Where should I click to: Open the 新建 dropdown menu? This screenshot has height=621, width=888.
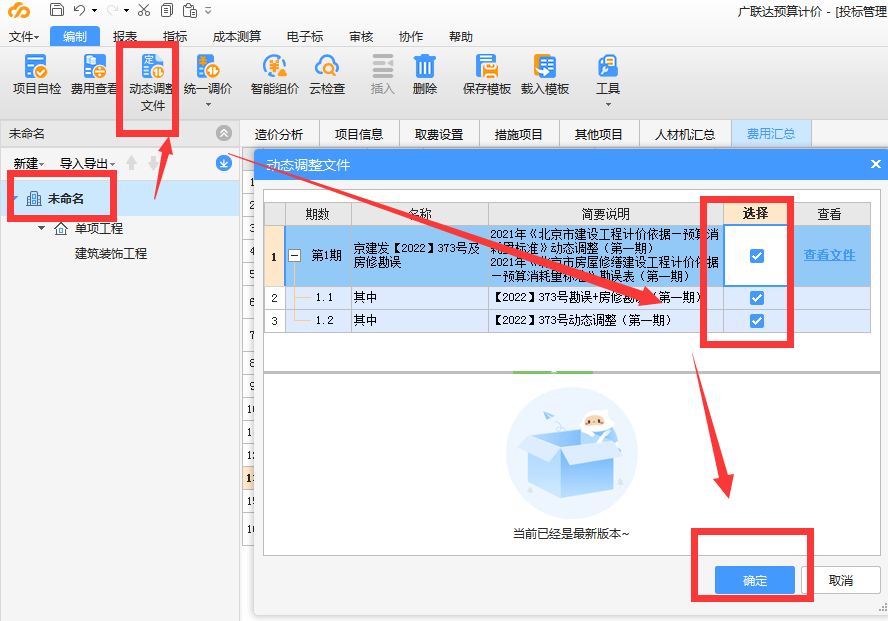[x=27, y=162]
